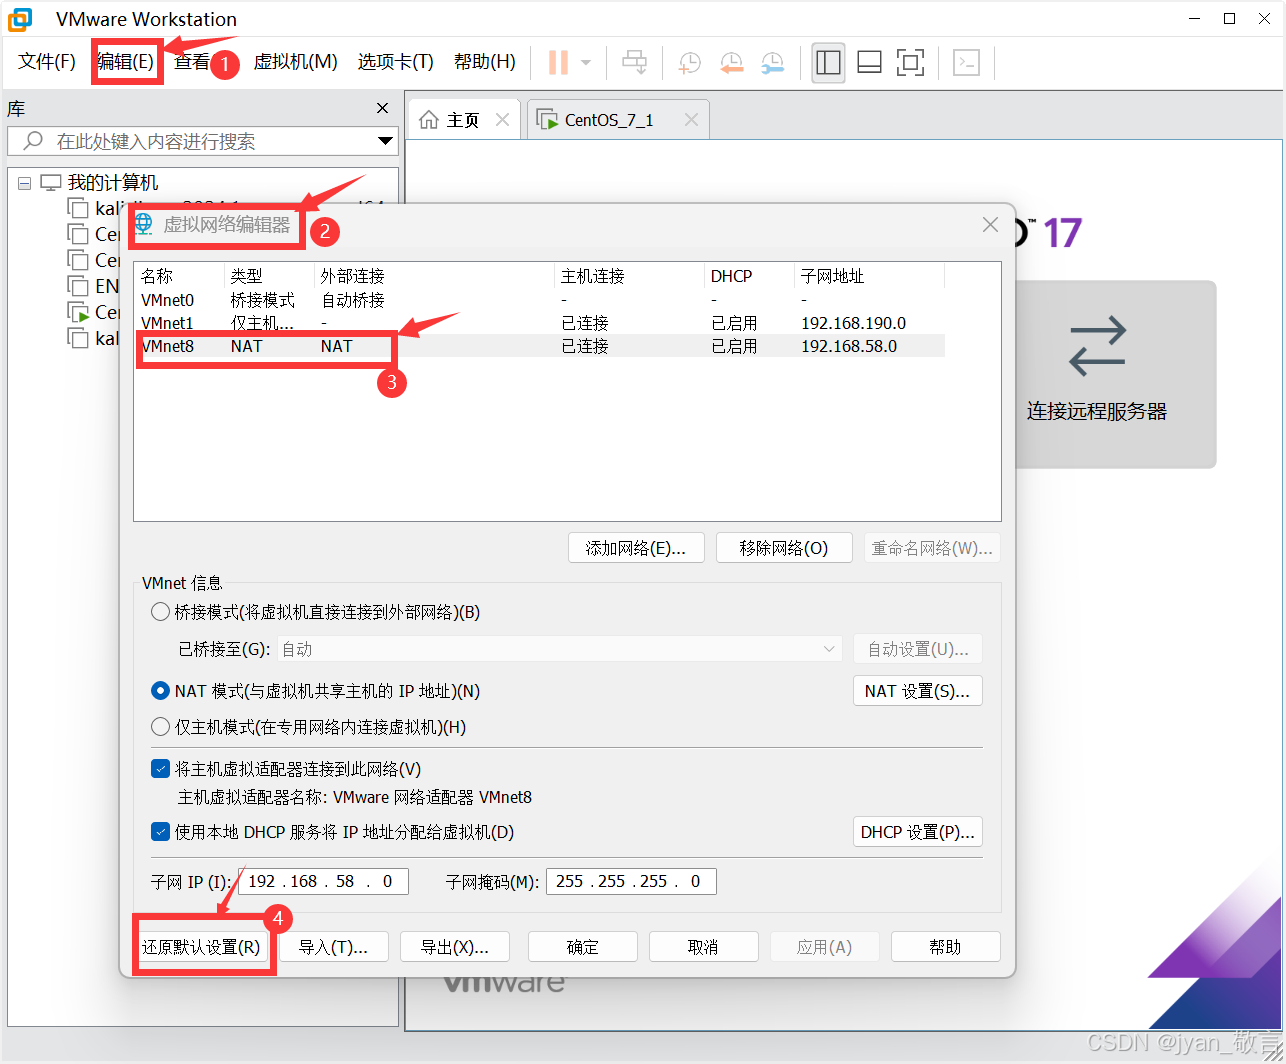Click 还原默认设置(R) button
Screen dimensions: 1286x1064
pos(201,947)
